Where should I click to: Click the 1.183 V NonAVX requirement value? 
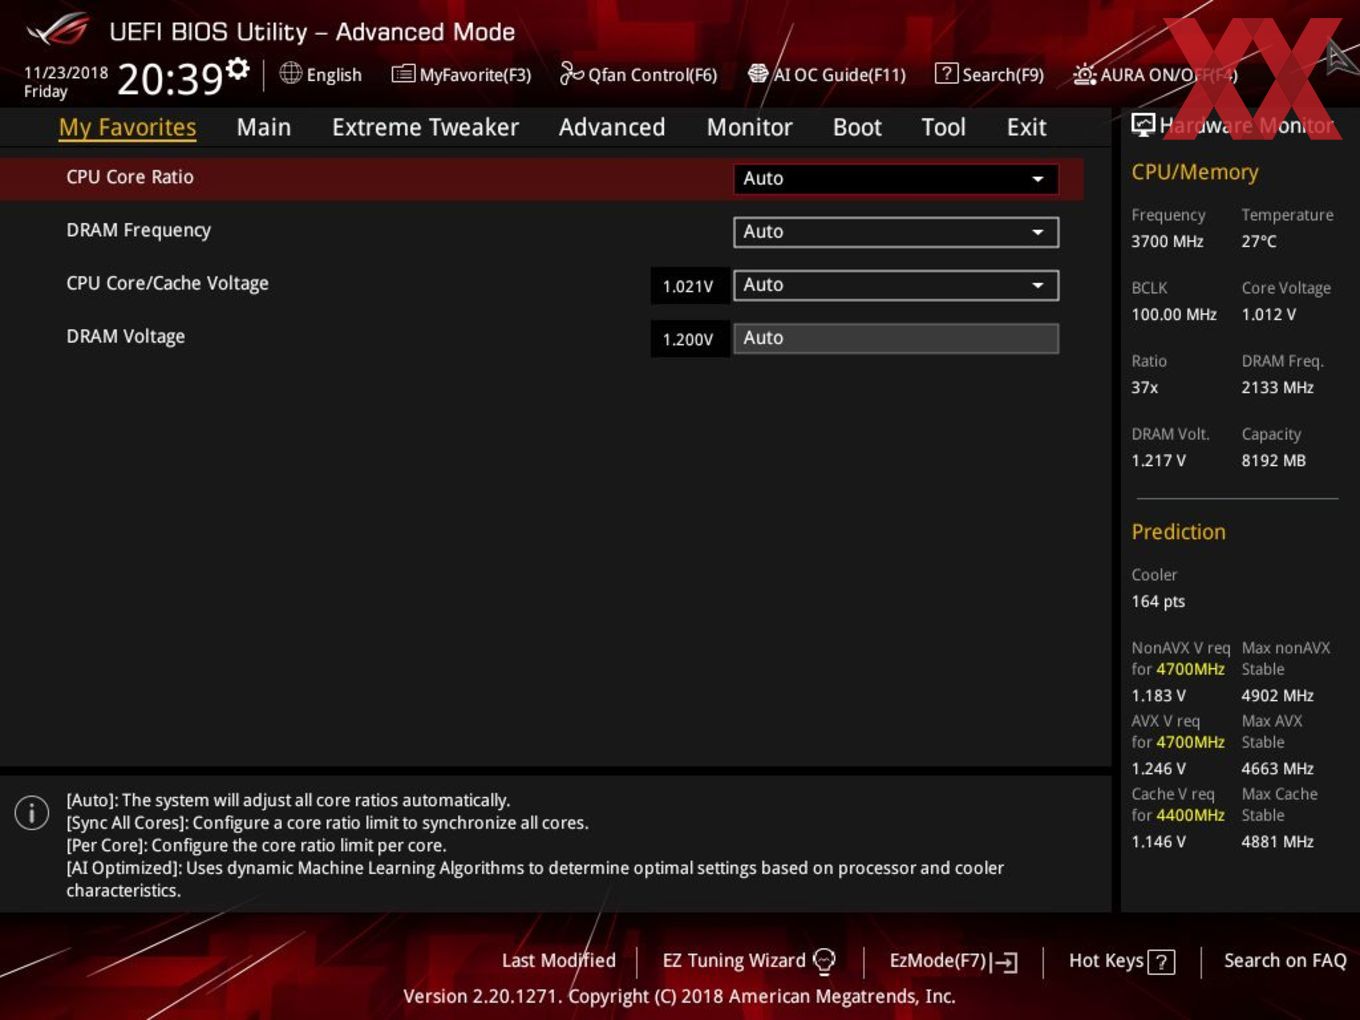1158,695
